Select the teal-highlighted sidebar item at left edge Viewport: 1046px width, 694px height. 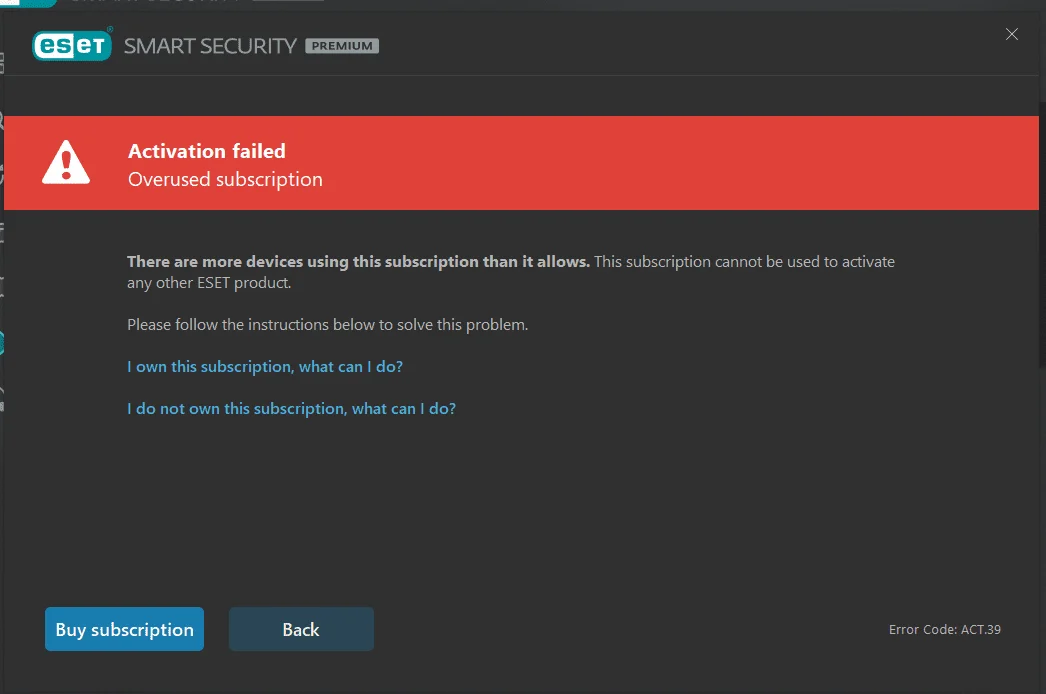click(1, 343)
